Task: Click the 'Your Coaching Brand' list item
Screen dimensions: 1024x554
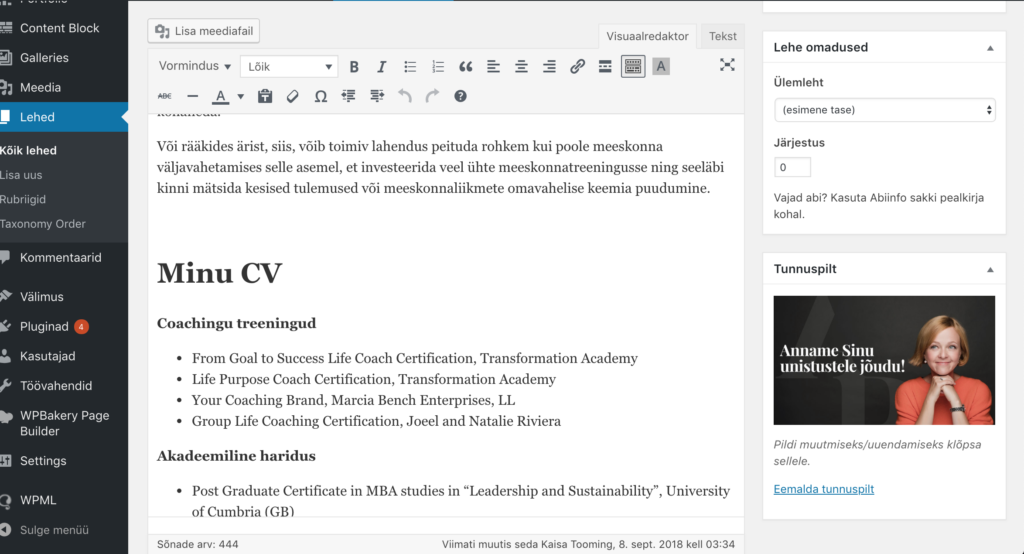Action: [353, 400]
